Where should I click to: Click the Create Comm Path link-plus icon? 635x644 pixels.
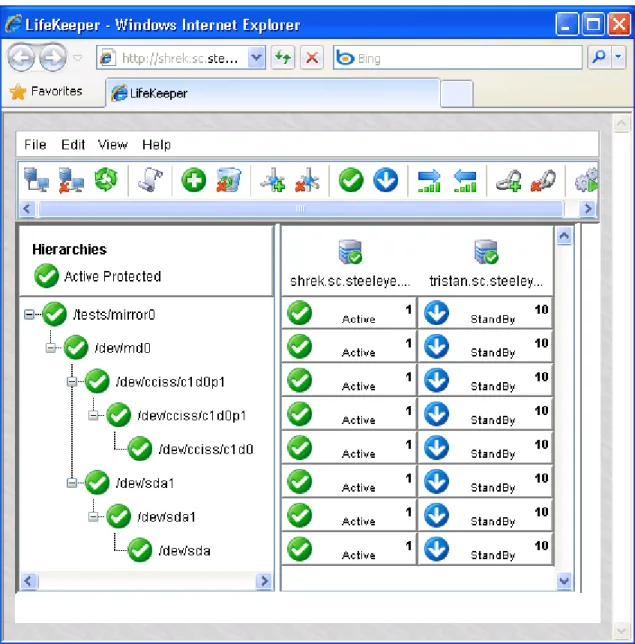(508, 181)
